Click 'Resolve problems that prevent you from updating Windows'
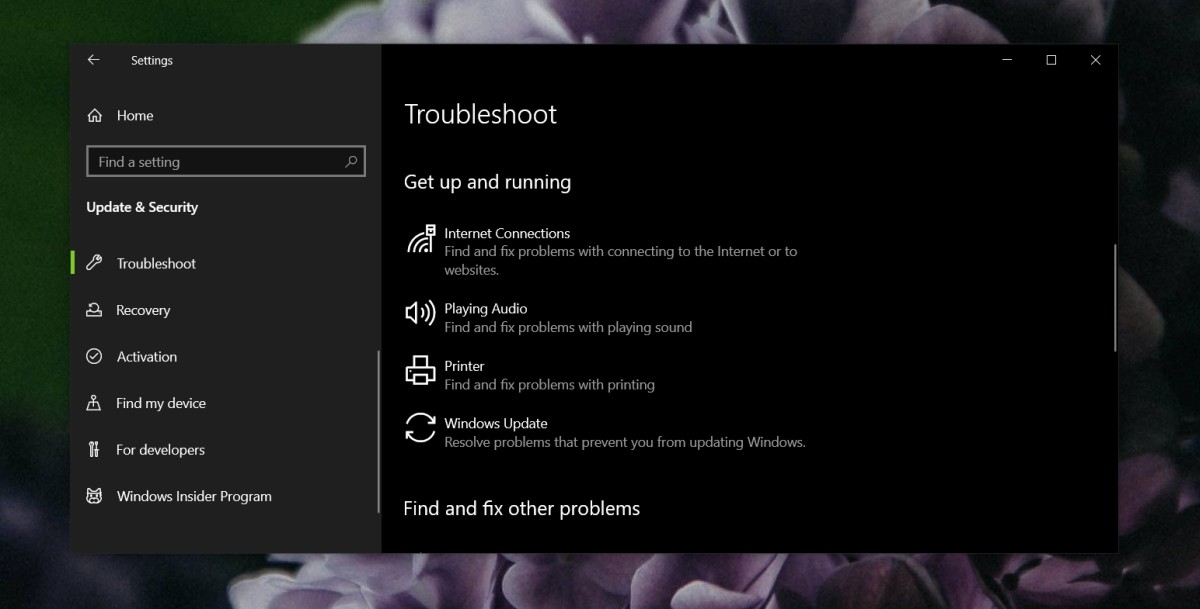 (625, 442)
